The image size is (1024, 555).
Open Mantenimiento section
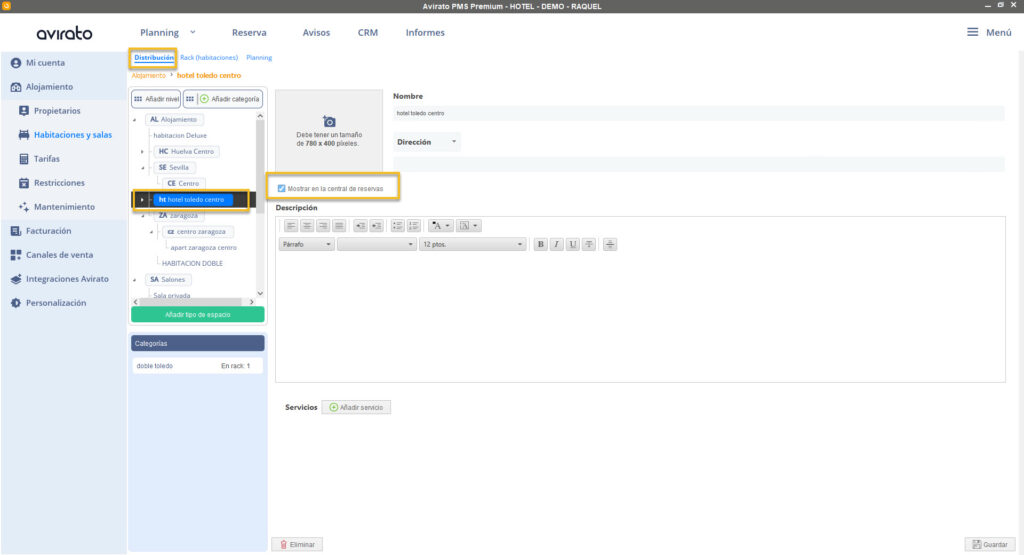57,207
